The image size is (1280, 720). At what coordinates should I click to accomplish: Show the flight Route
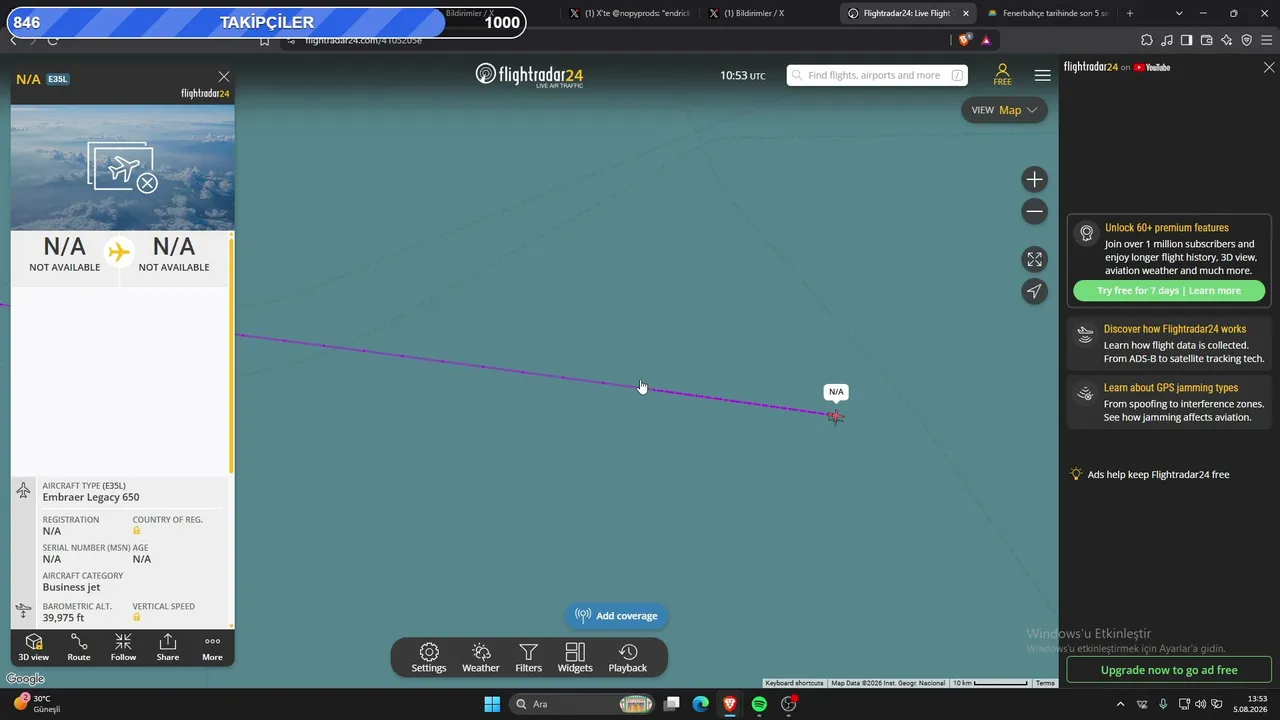(79, 647)
